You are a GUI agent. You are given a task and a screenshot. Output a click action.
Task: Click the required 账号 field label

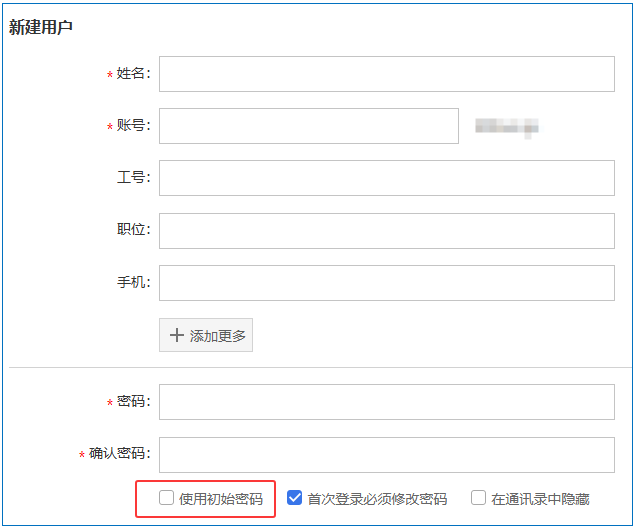132,126
